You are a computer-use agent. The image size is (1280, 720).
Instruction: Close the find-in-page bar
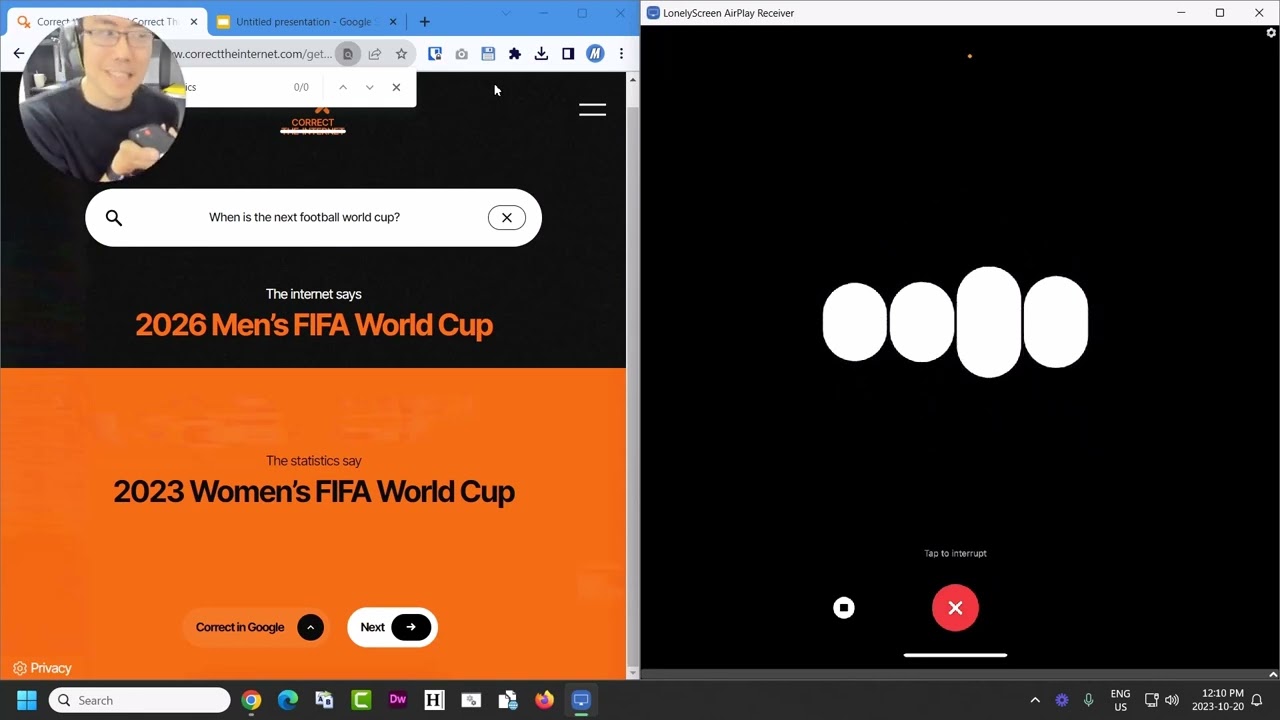click(x=396, y=87)
